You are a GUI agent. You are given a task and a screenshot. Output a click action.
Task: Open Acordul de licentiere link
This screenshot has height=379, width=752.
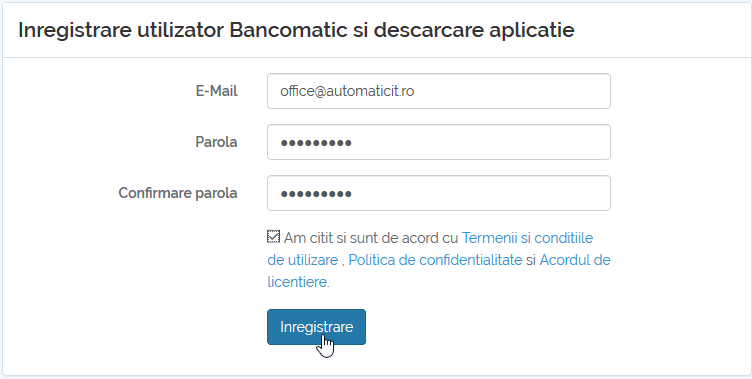575,260
